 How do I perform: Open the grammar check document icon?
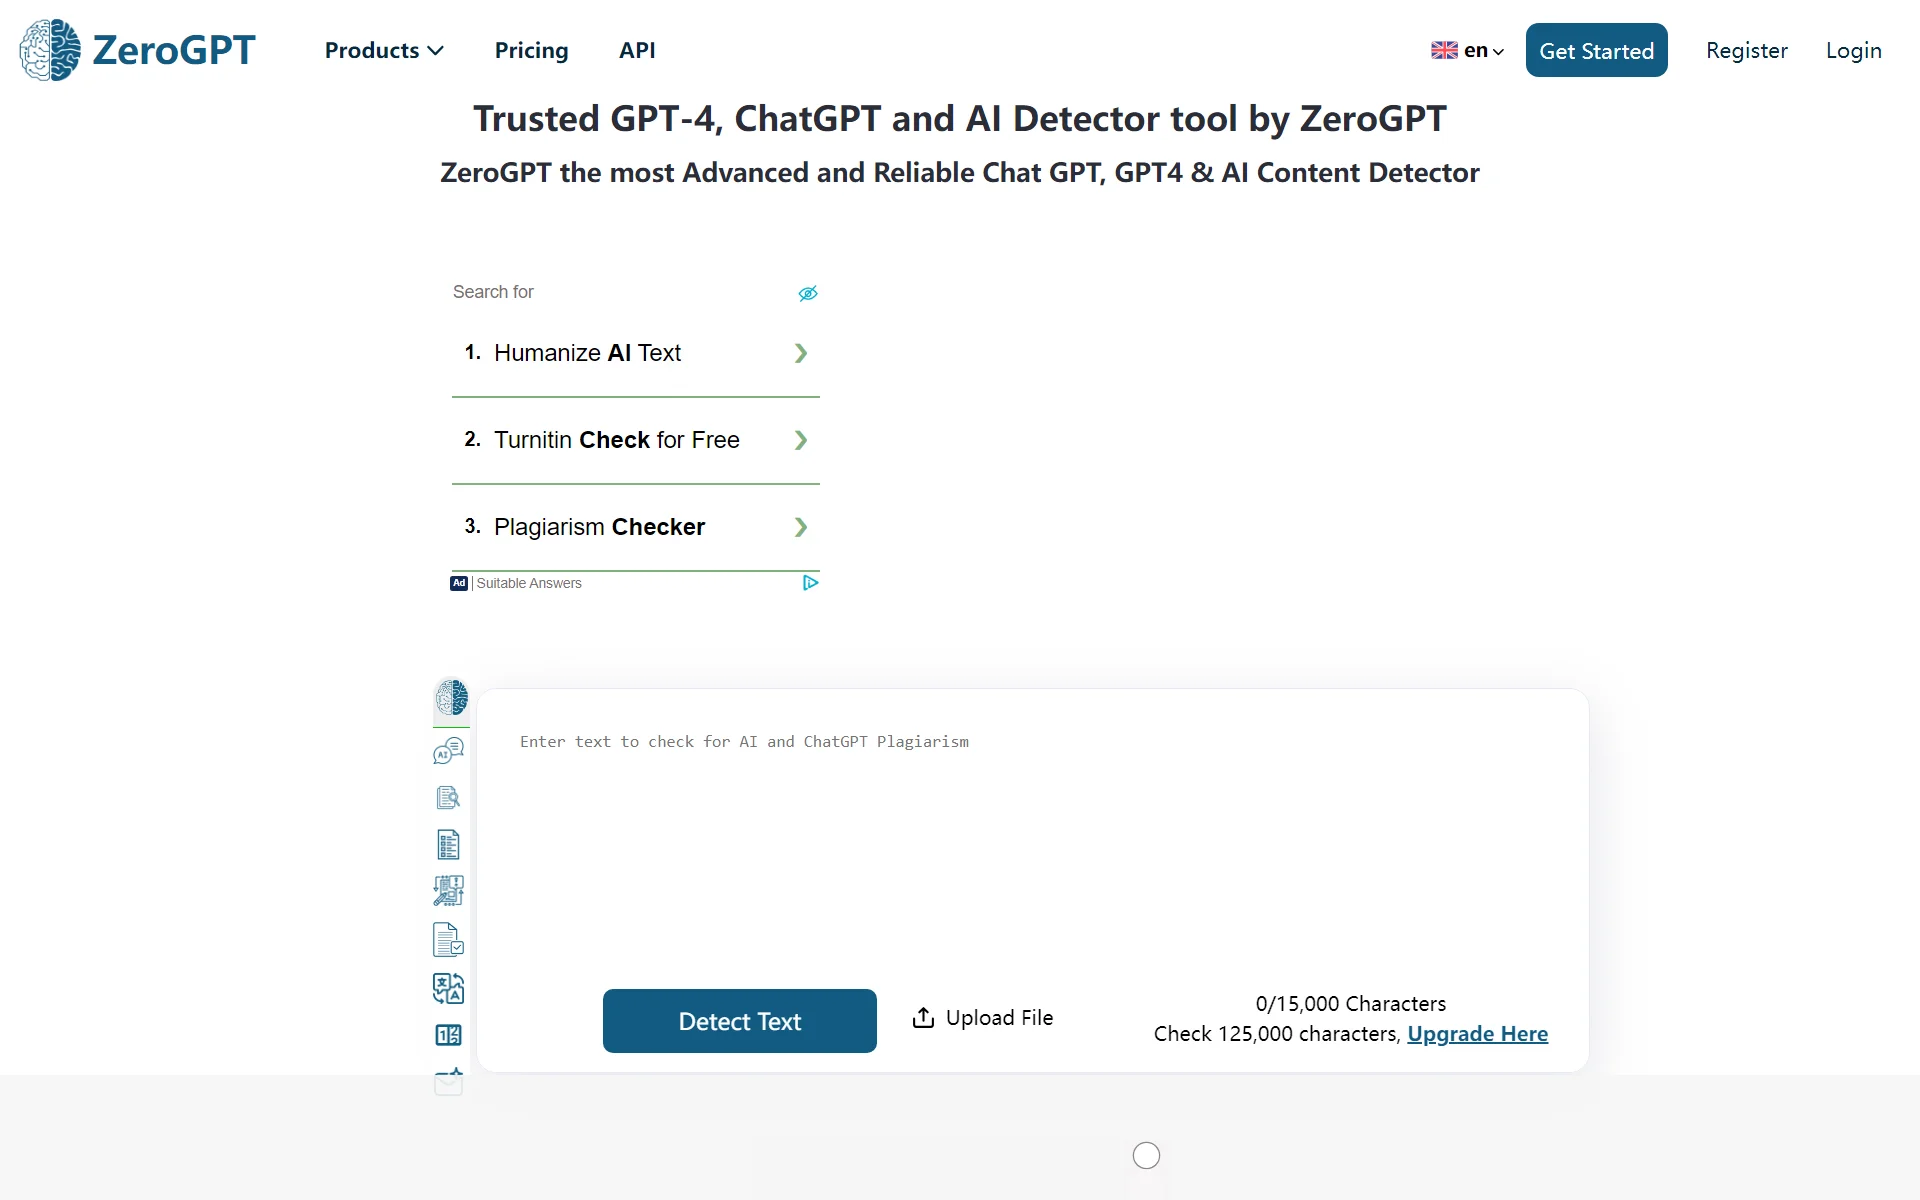(448, 940)
